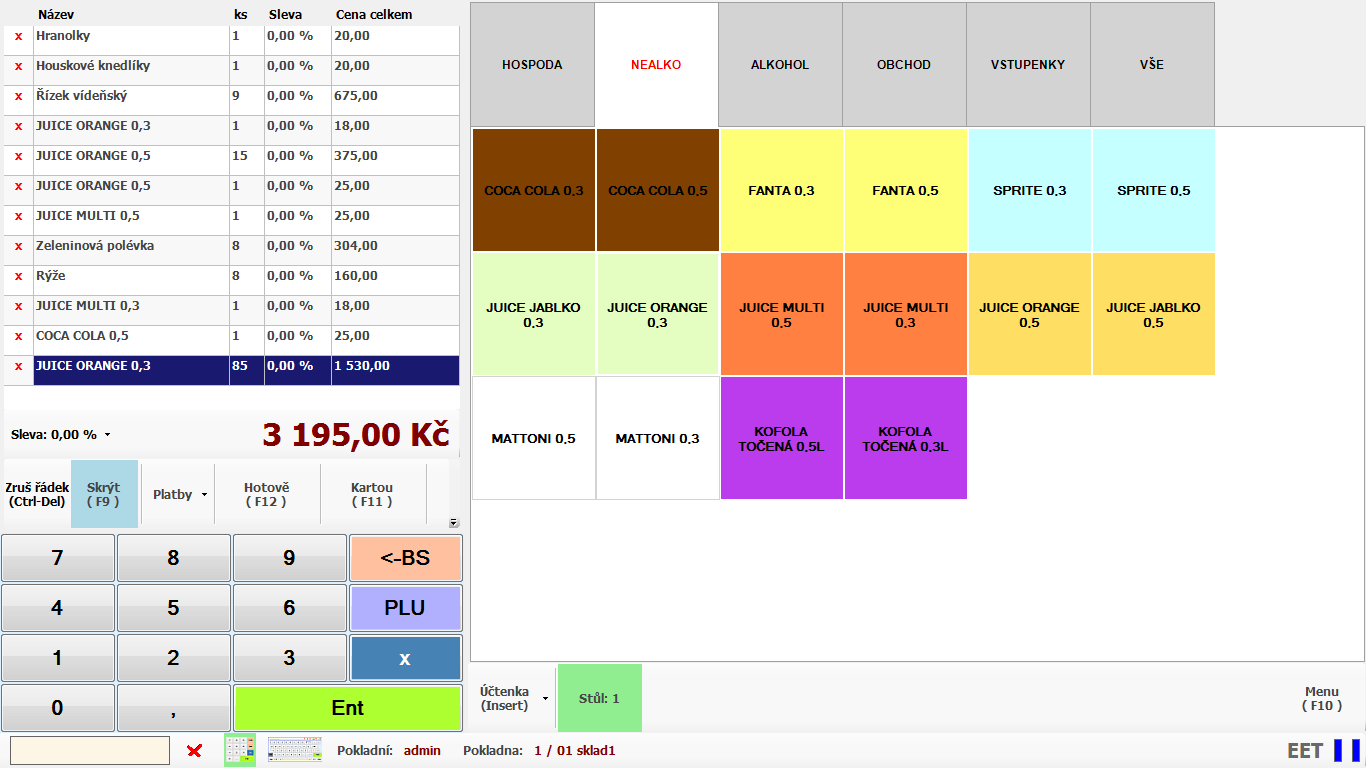Add FANTA 0,5 yellow product tile
Viewport: 1366px width, 768px height.
pos(906,190)
